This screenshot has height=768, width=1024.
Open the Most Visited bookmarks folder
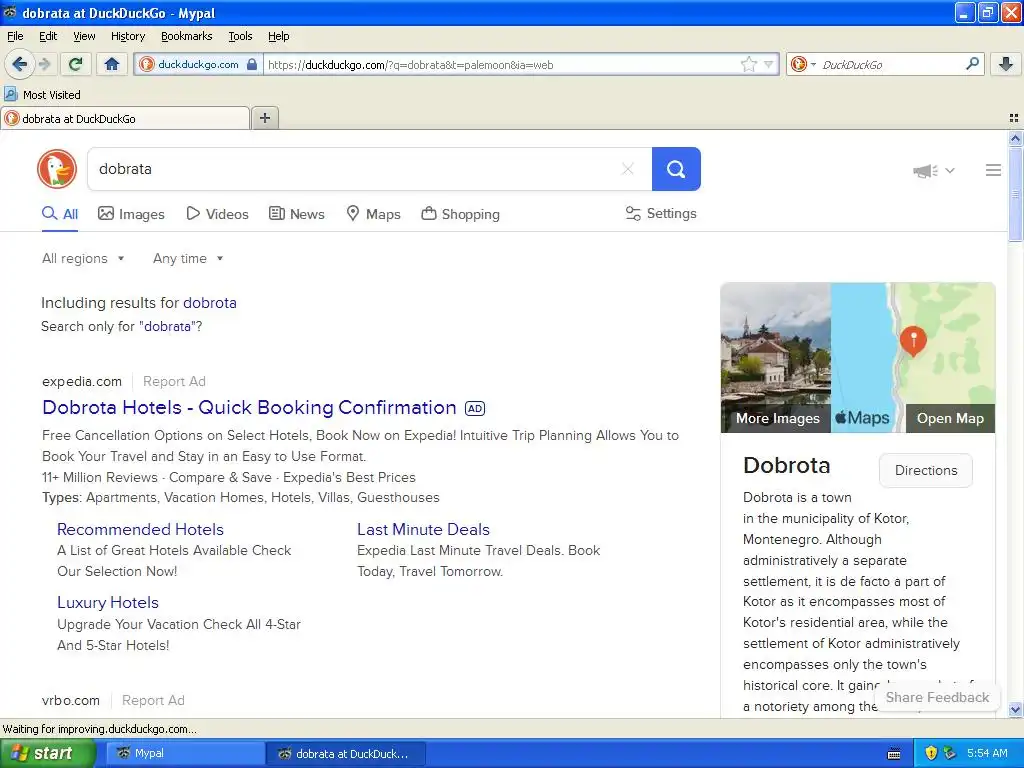pos(43,95)
